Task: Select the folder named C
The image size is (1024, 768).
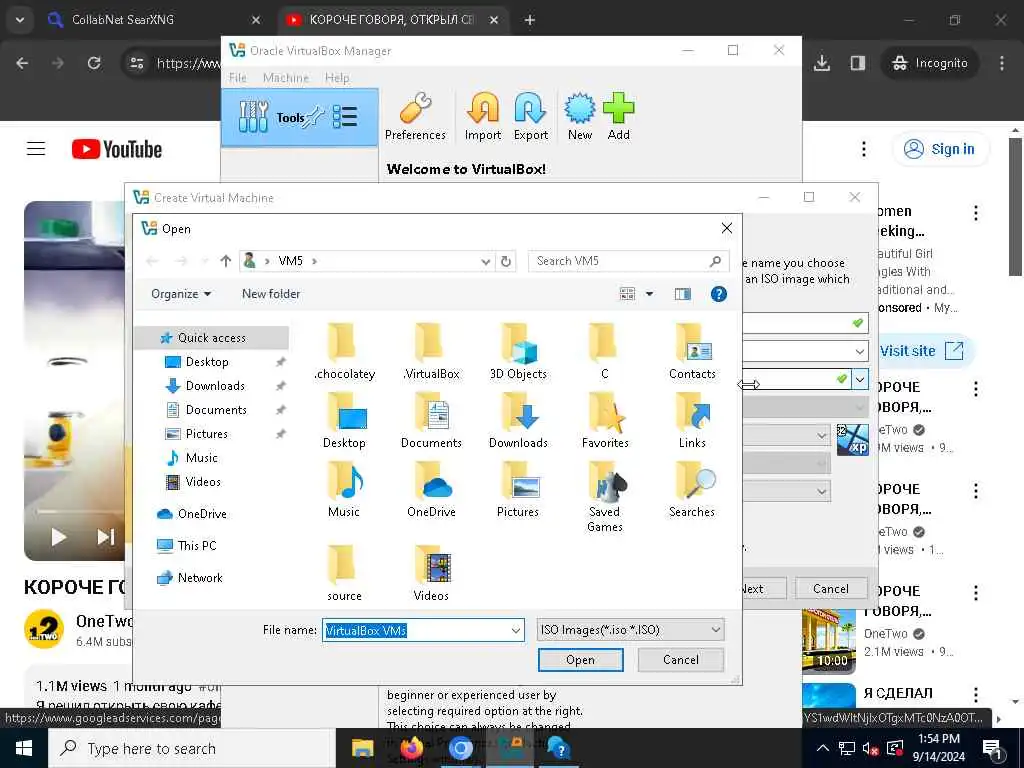Action: coord(605,351)
